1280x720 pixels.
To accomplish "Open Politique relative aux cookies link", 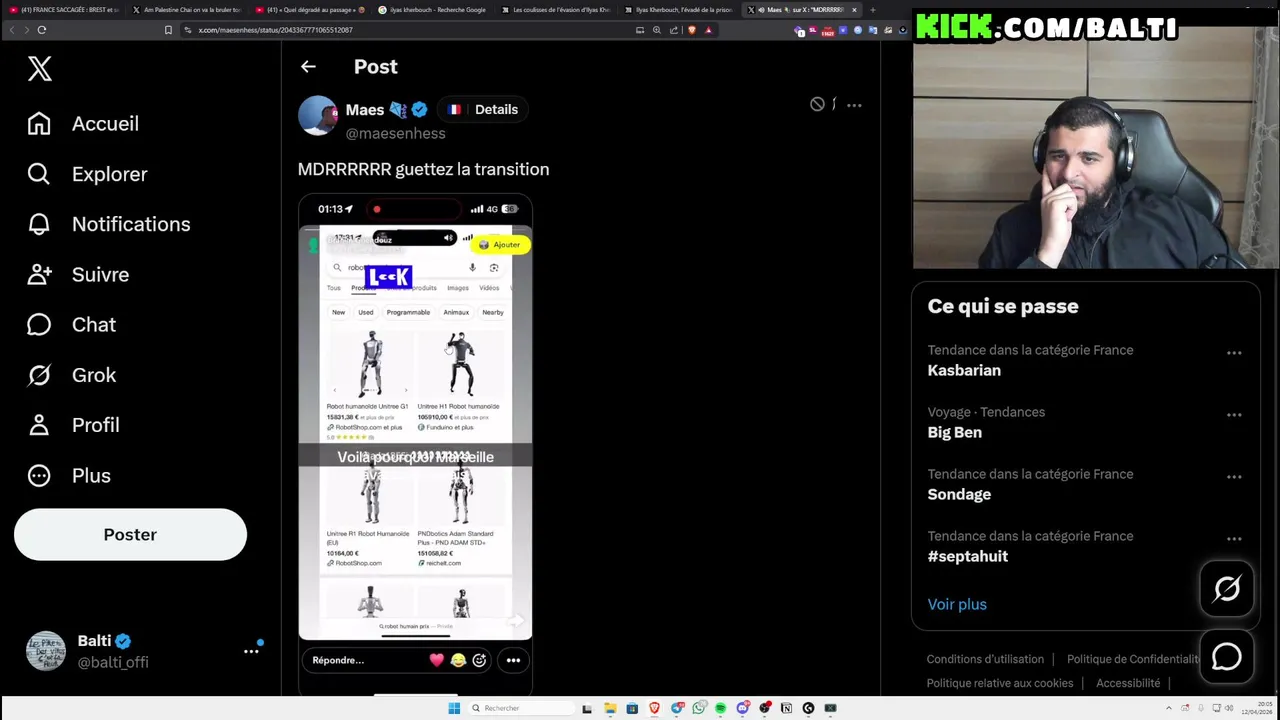I will tap(1000, 683).
